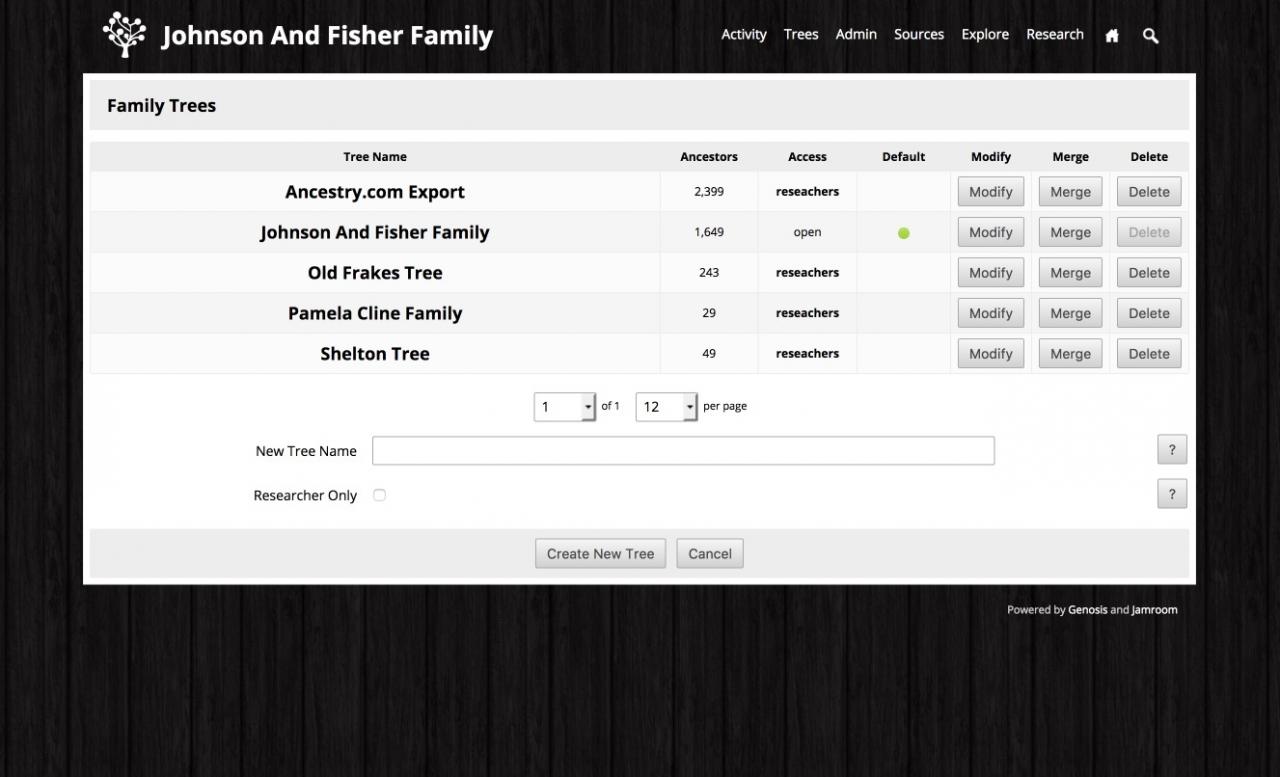Click the Cancel button
The width and height of the screenshot is (1280, 777).
click(x=710, y=554)
